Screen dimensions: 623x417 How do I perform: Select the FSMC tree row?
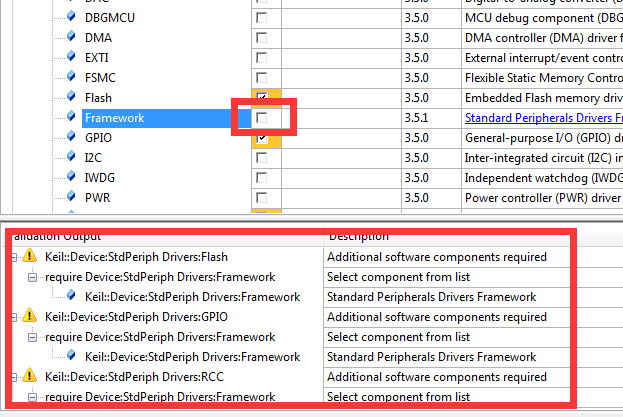click(x=100, y=77)
